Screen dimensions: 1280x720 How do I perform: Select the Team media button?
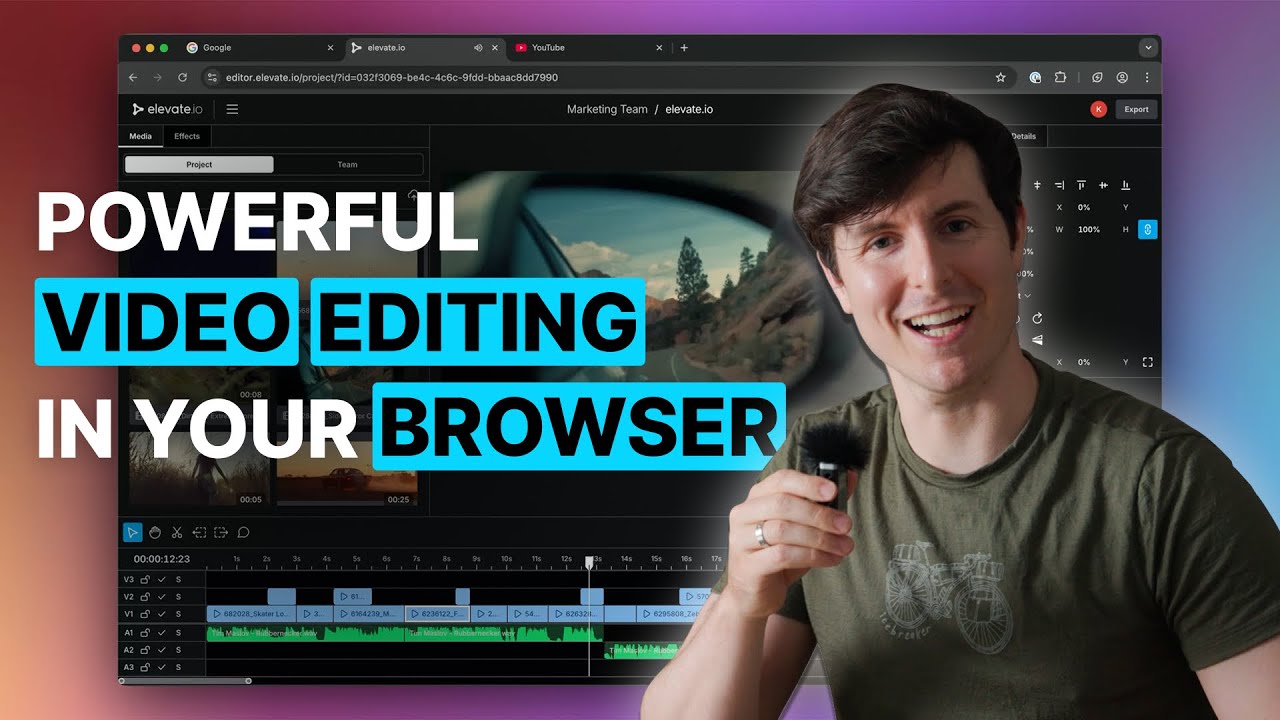click(347, 165)
